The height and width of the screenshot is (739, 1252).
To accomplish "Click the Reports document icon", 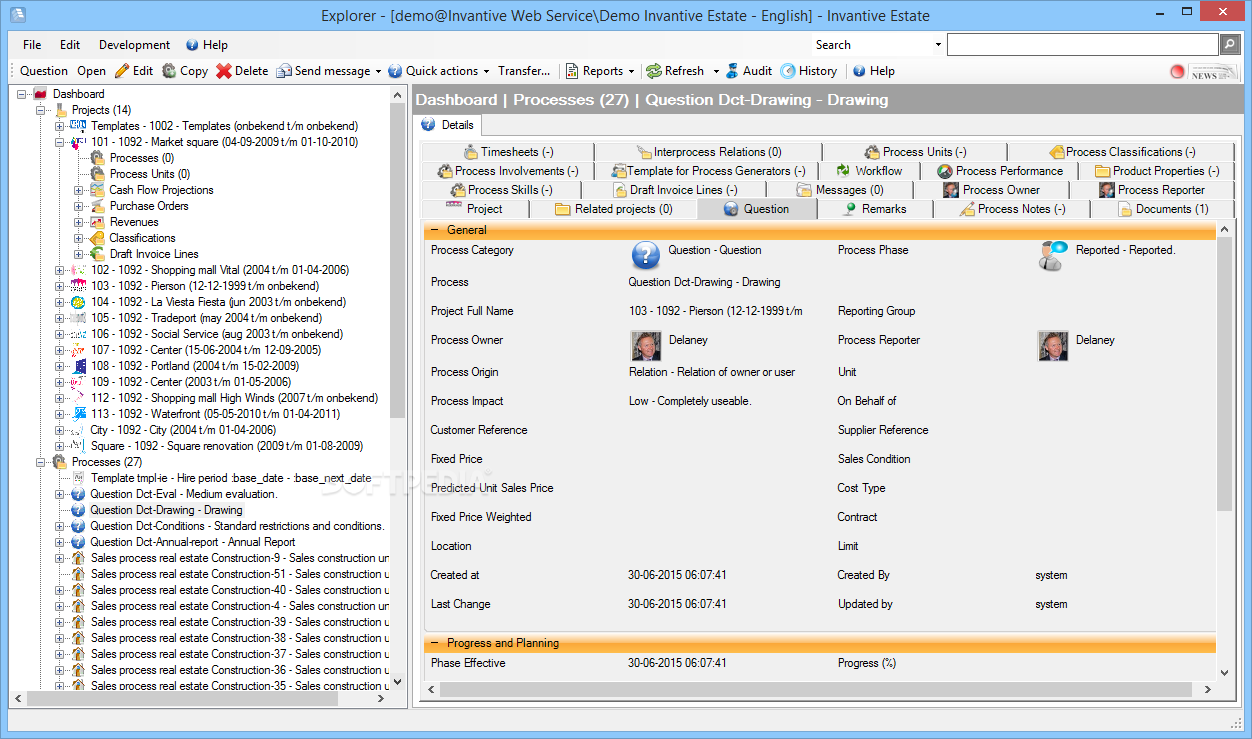I will (x=572, y=71).
